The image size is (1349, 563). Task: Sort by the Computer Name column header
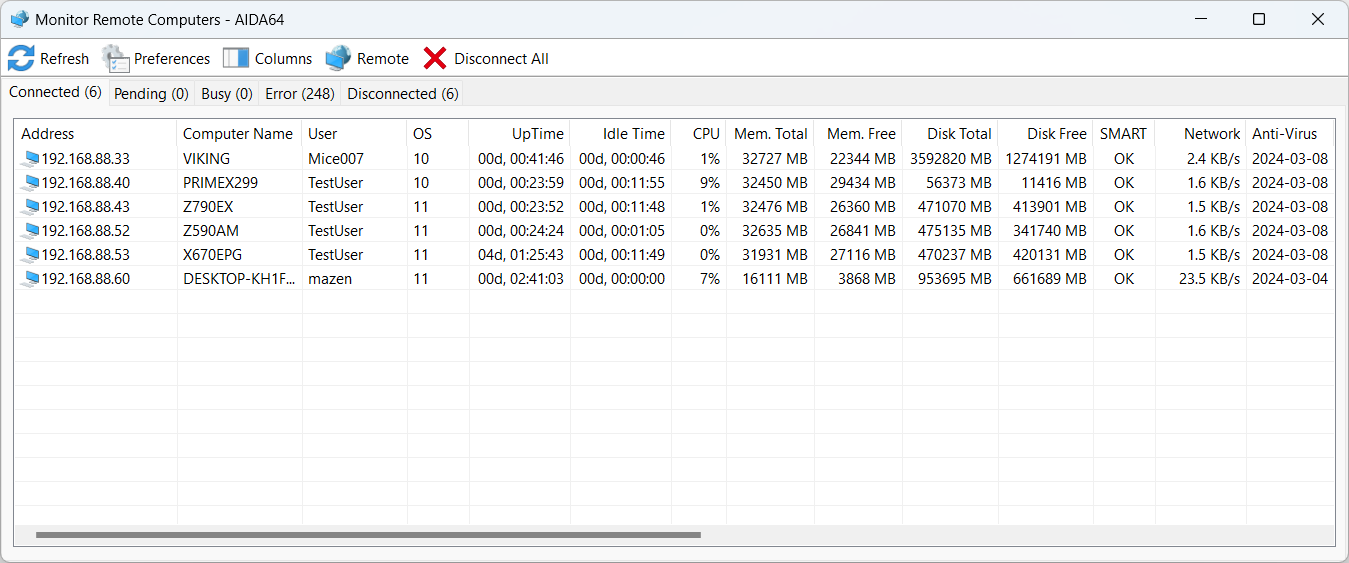[x=238, y=134]
